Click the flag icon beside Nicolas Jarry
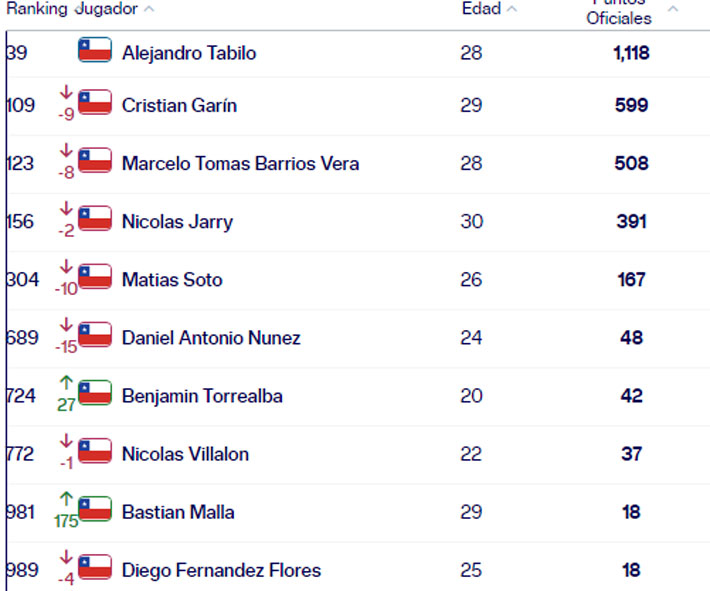This screenshot has width=710, height=591. click(95, 220)
